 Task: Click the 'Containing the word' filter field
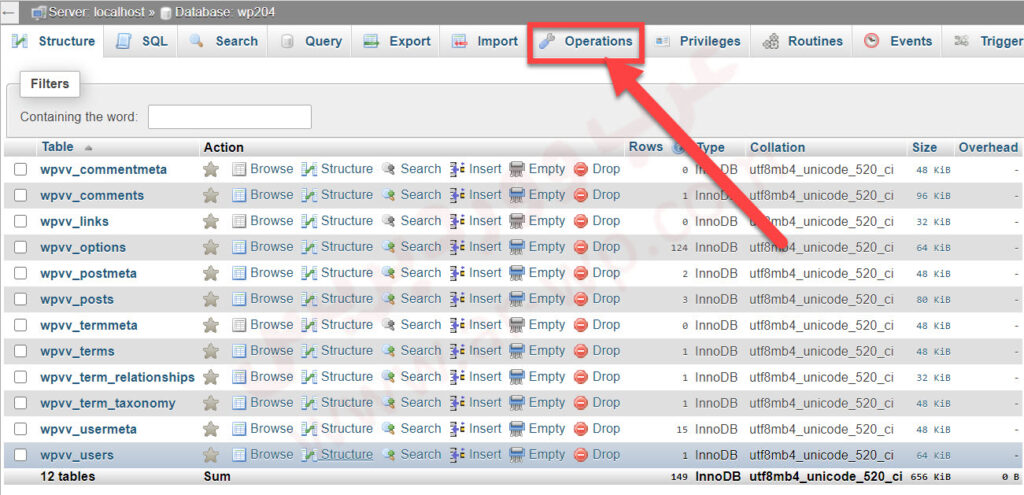point(229,117)
